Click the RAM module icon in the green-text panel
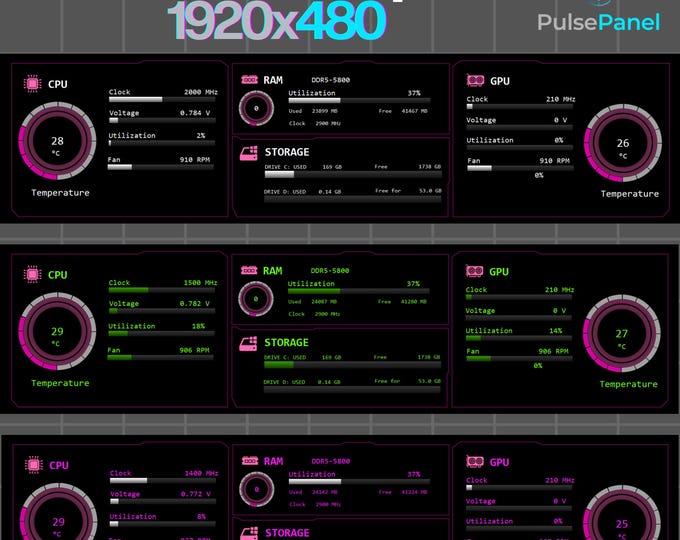The height and width of the screenshot is (540, 680). (x=249, y=271)
